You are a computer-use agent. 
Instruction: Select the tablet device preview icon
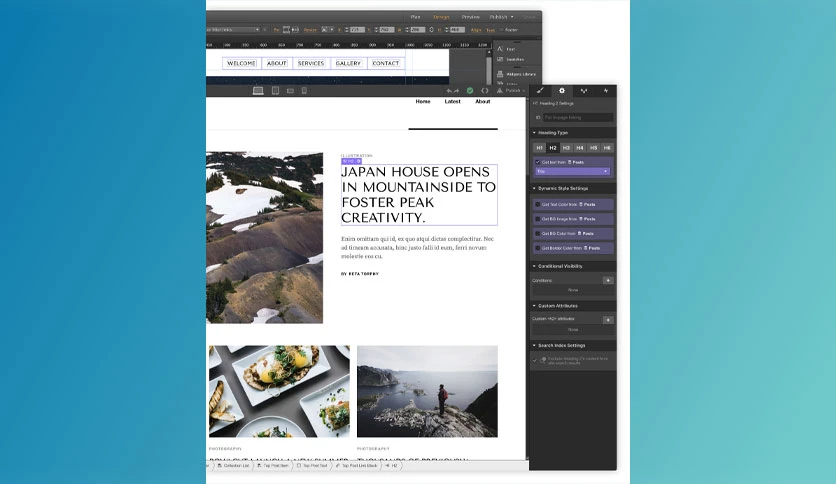tap(276, 91)
